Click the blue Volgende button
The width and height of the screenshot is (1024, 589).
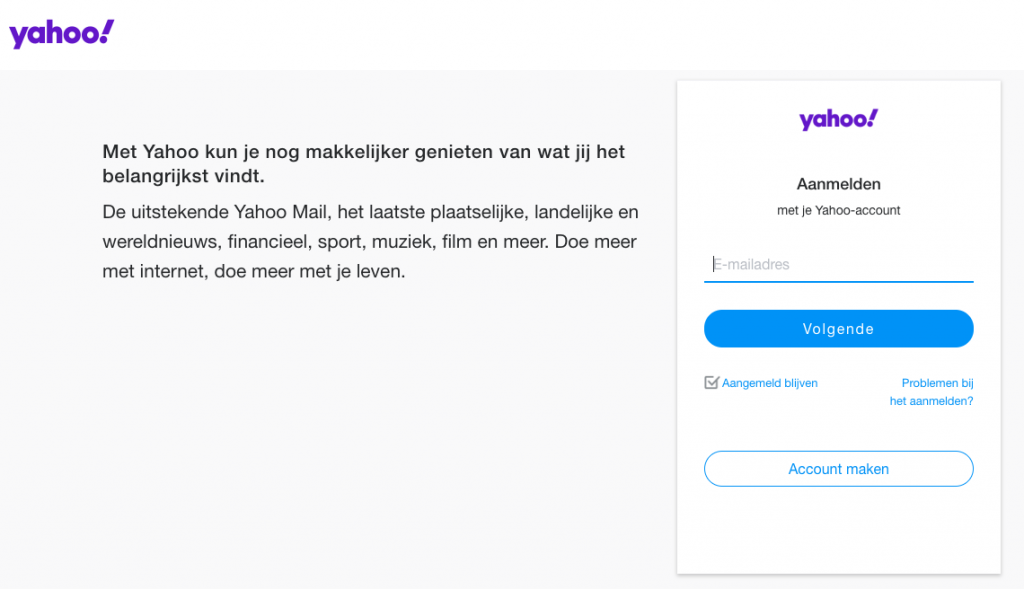coord(839,328)
